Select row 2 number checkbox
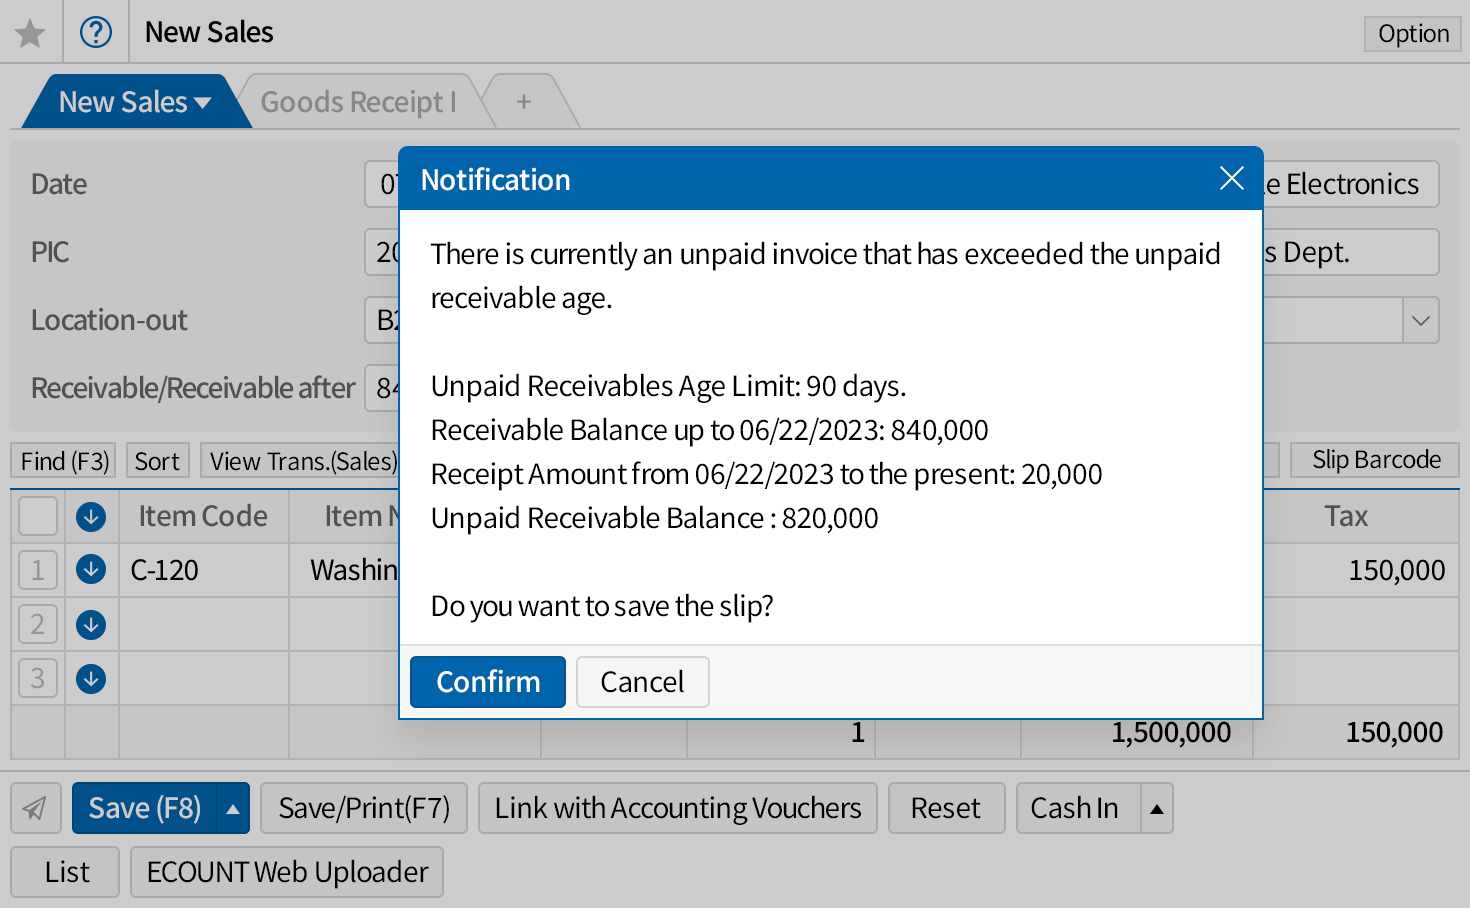This screenshot has height=908, width=1470. click(38, 625)
